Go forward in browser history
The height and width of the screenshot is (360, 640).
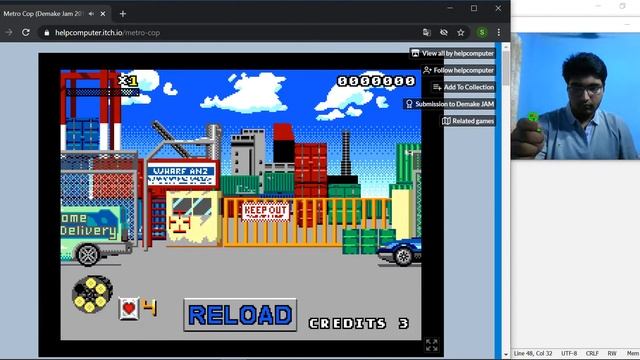(x=9, y=32)
